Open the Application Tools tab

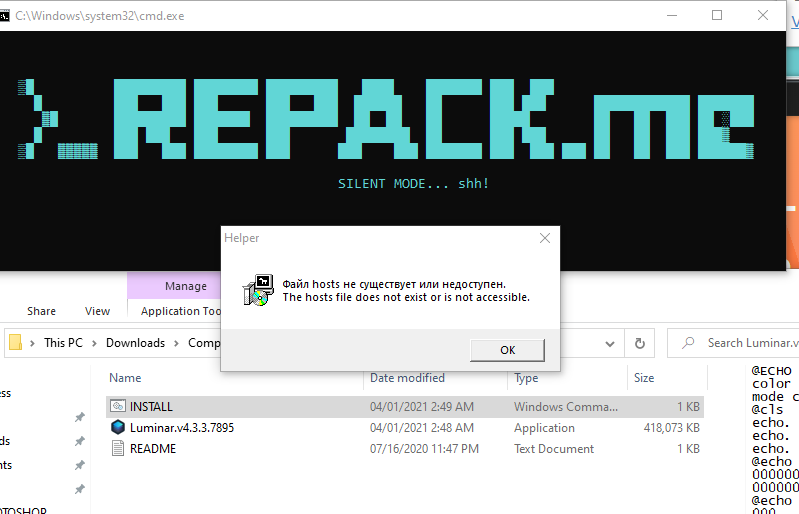point(180,311)
